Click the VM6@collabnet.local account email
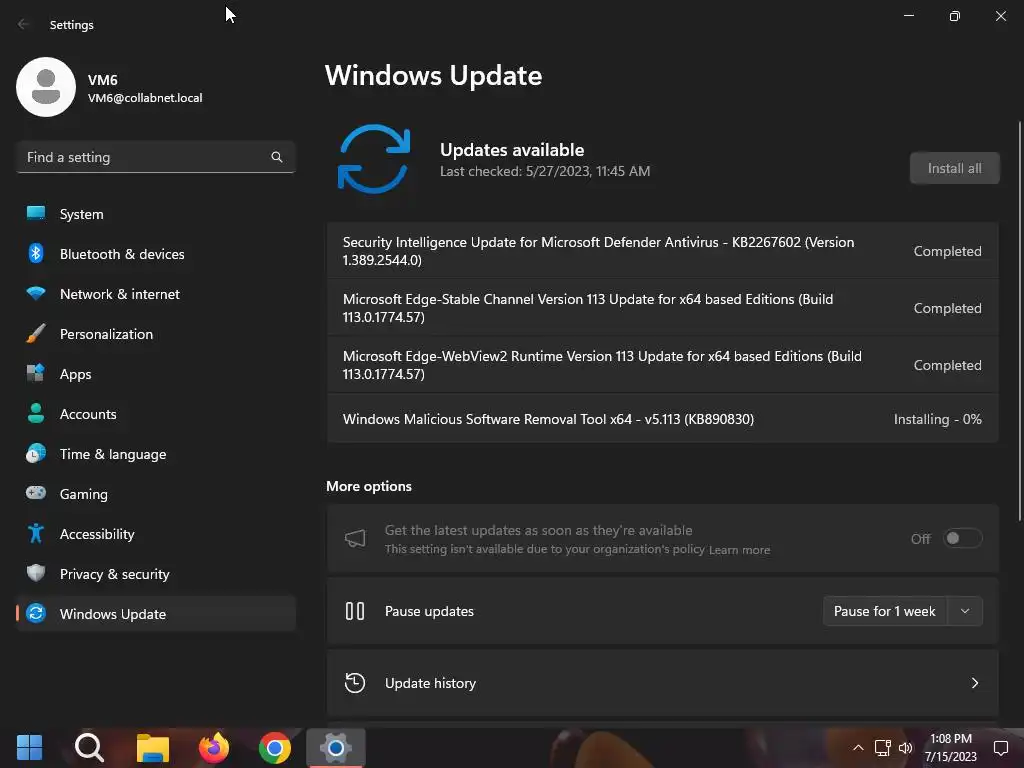The height and width of the screenshot is (768, 1024). [x=145, y=98]
